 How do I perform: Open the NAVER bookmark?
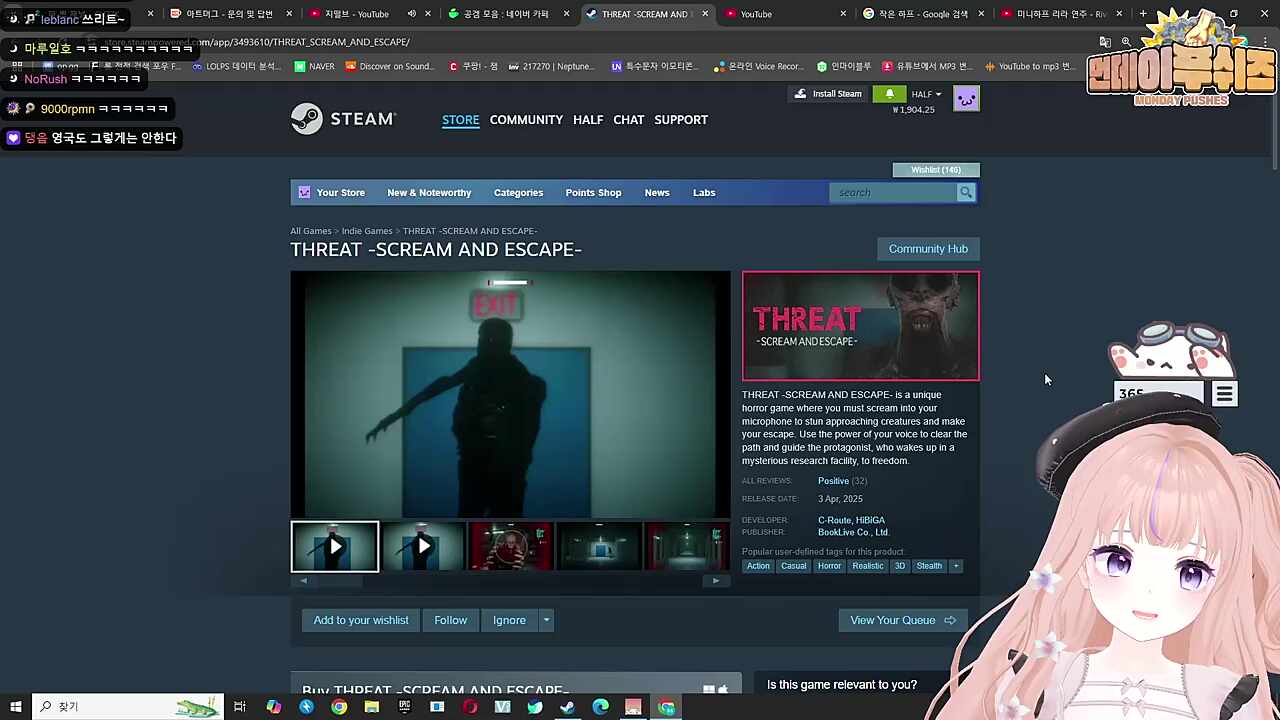tap(314, 66)
